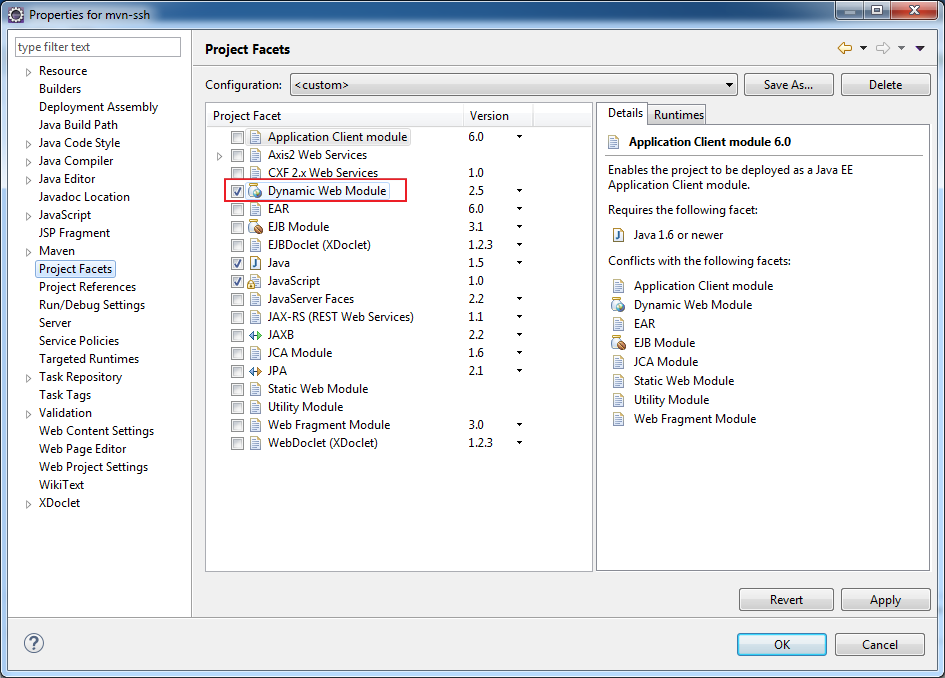Viewport: 945px width, 678px height.
Task: Click the JAX-RS page icon
Action: (256, 318)
